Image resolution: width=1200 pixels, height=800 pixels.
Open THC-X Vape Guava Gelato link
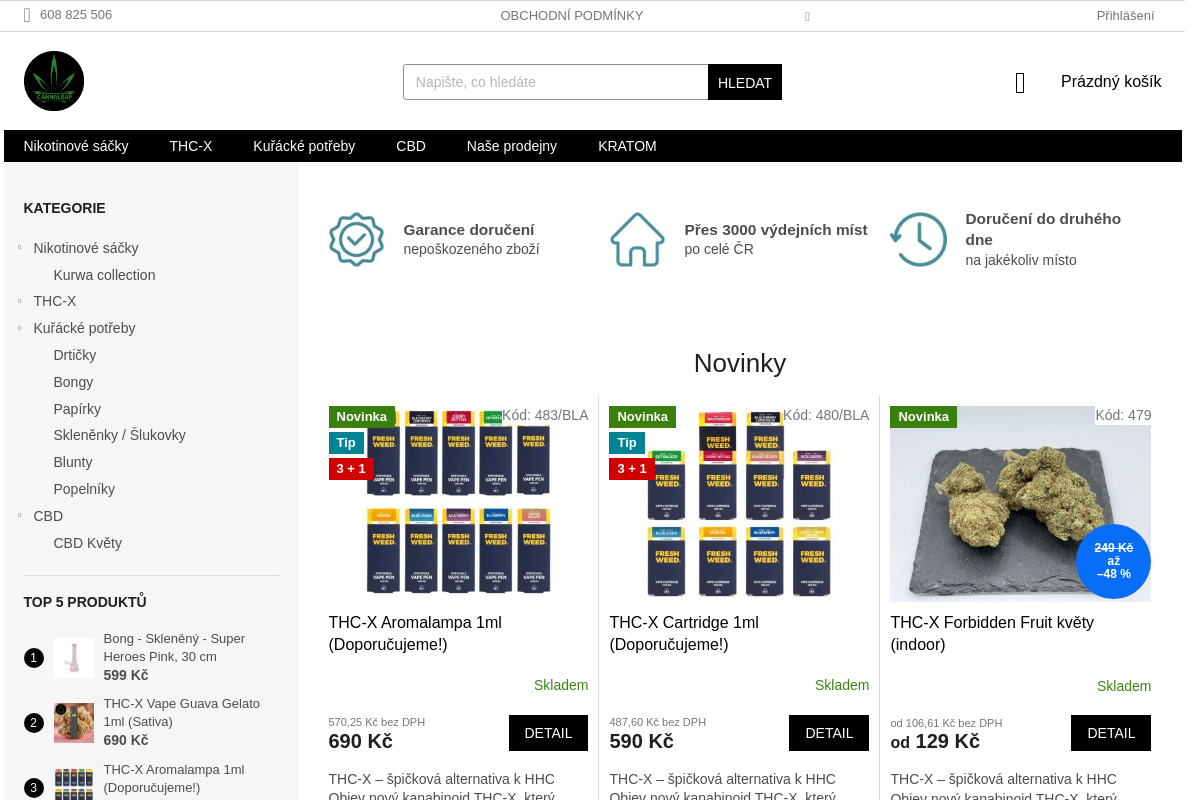coord(181,712)
